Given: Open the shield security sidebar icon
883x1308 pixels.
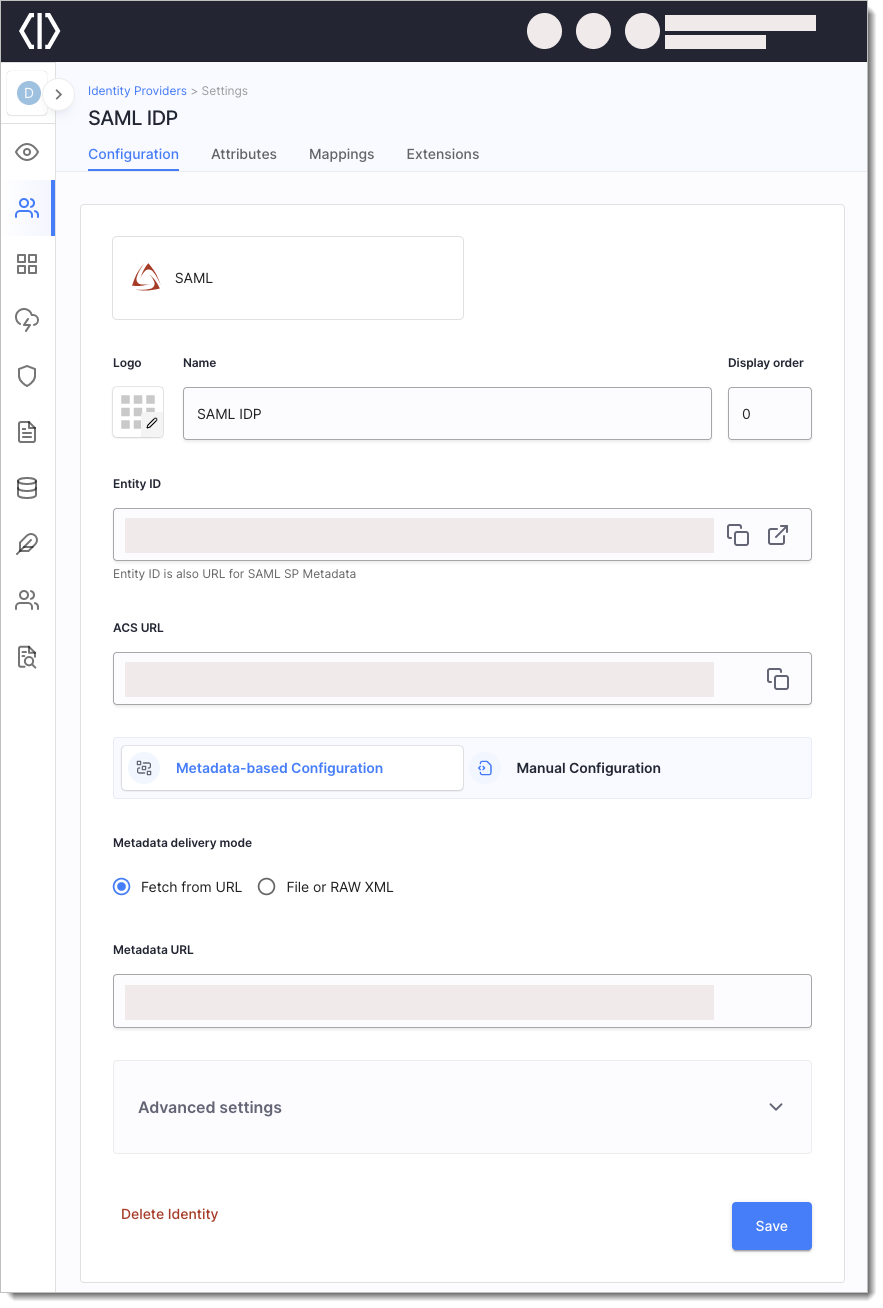Looking at the screenshot, I should pos(27,376).
